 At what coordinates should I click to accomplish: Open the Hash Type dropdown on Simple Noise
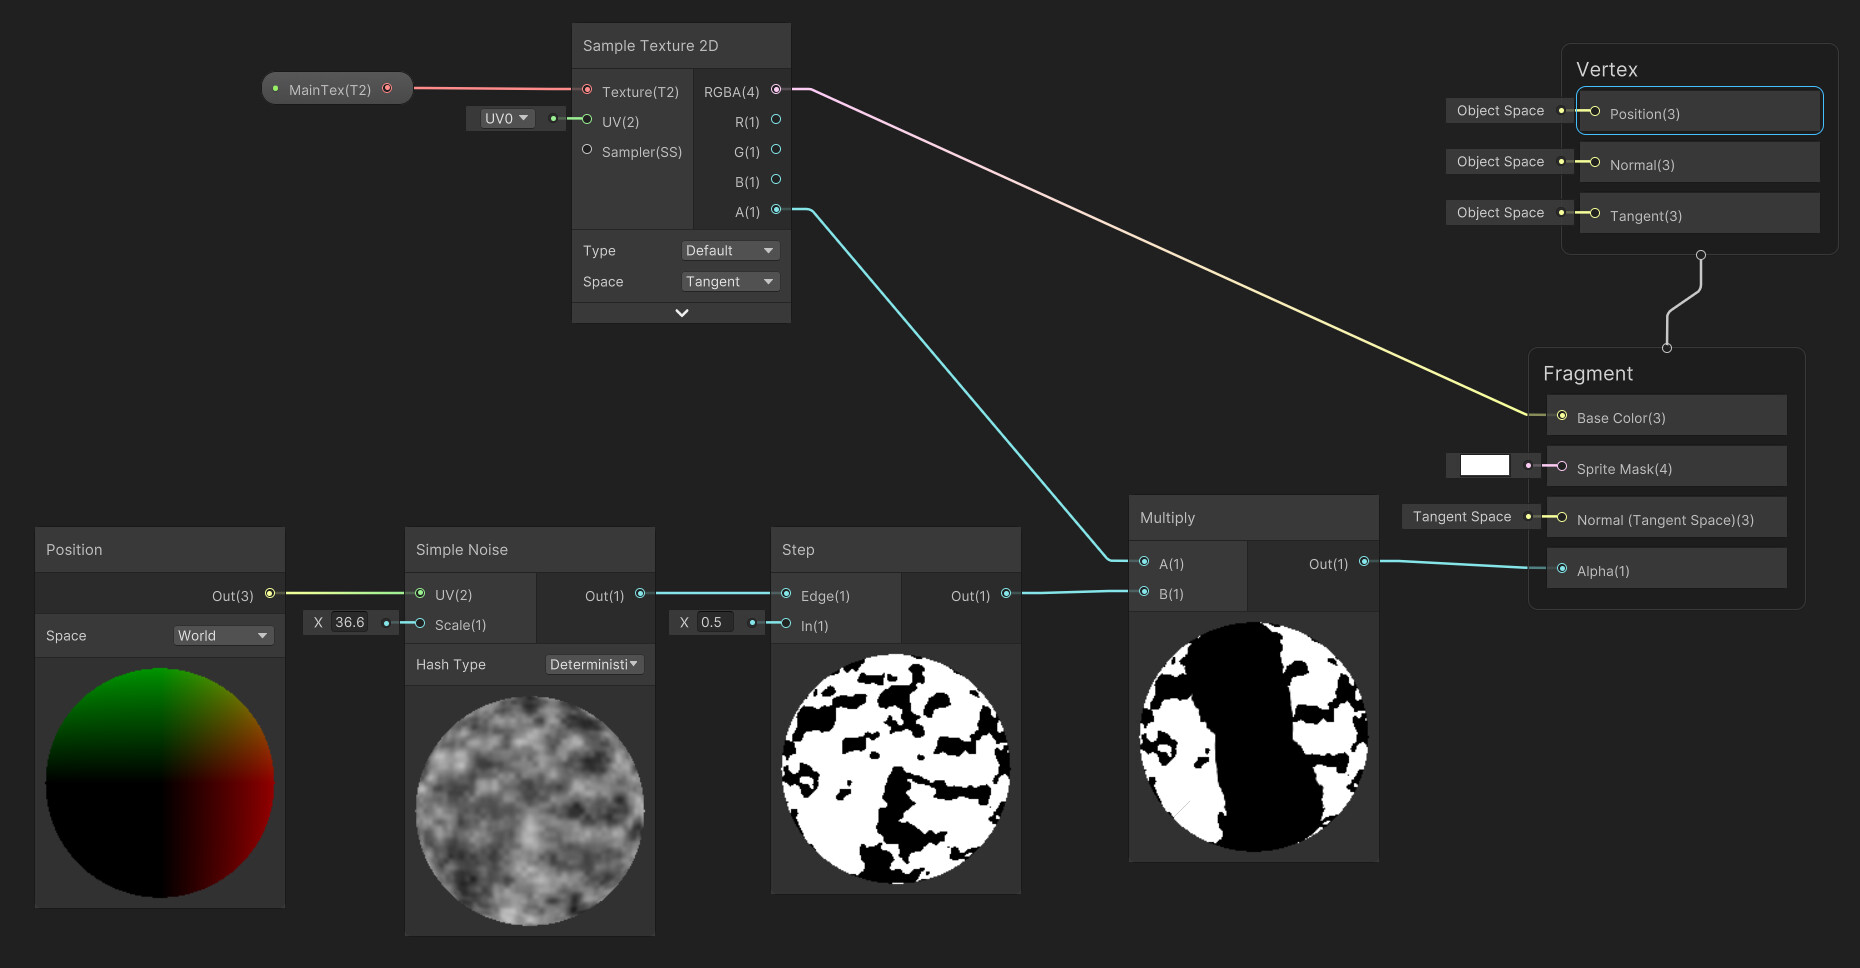click(594, 664)
